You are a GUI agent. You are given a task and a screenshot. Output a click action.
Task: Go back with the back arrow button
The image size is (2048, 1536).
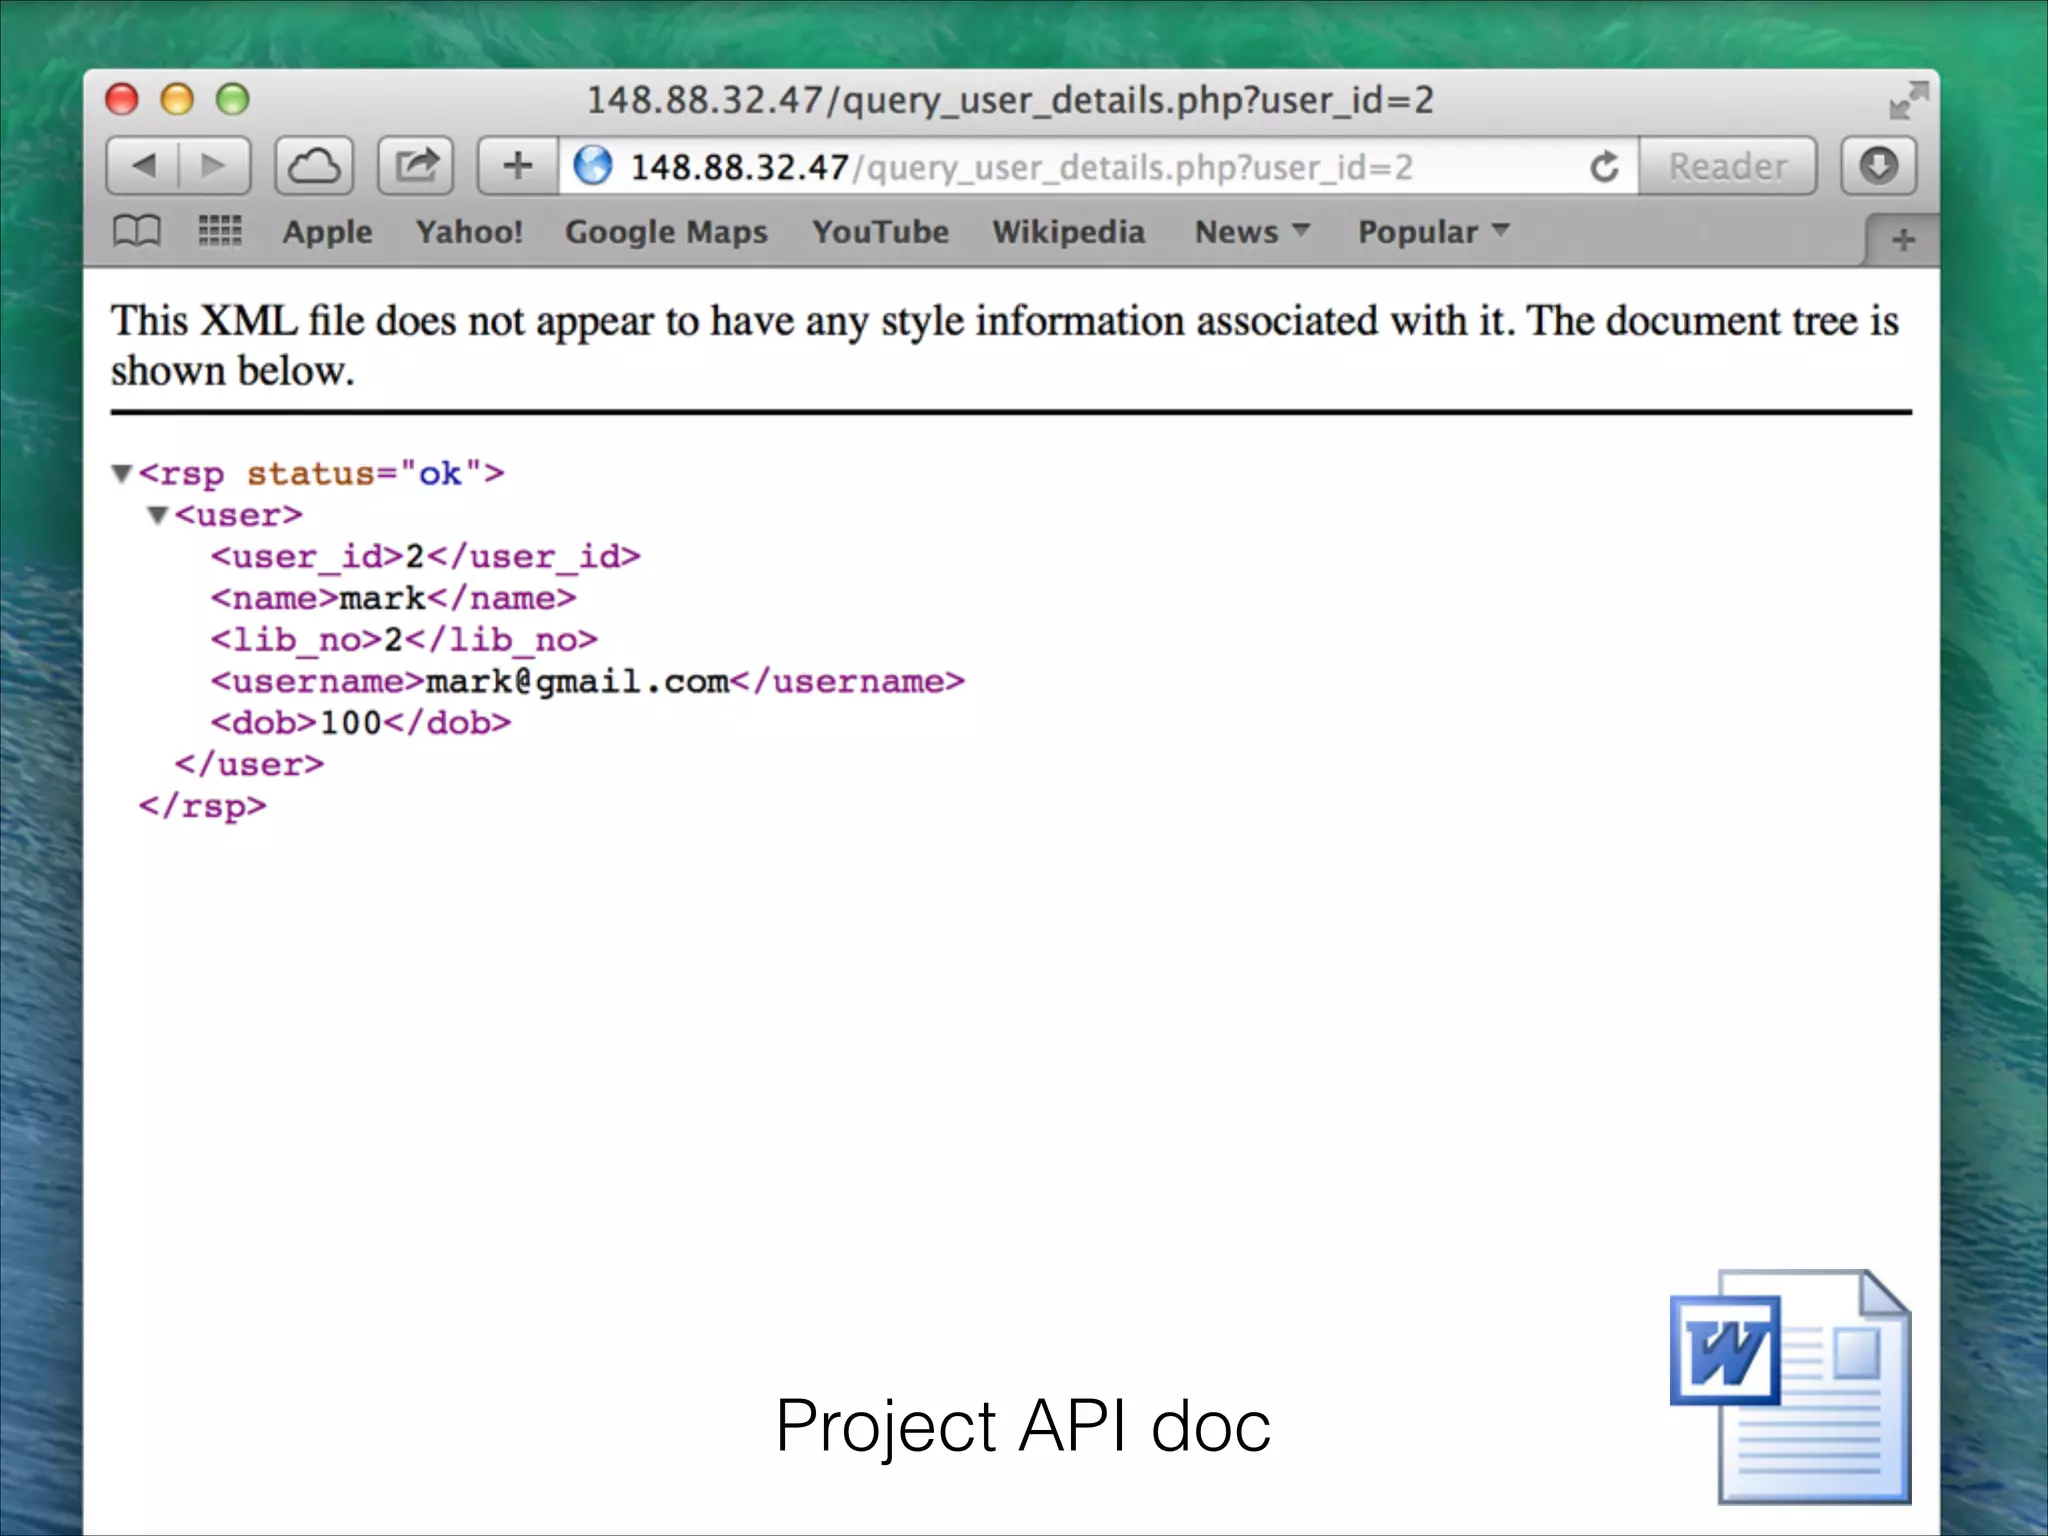[x=143, y=166]
